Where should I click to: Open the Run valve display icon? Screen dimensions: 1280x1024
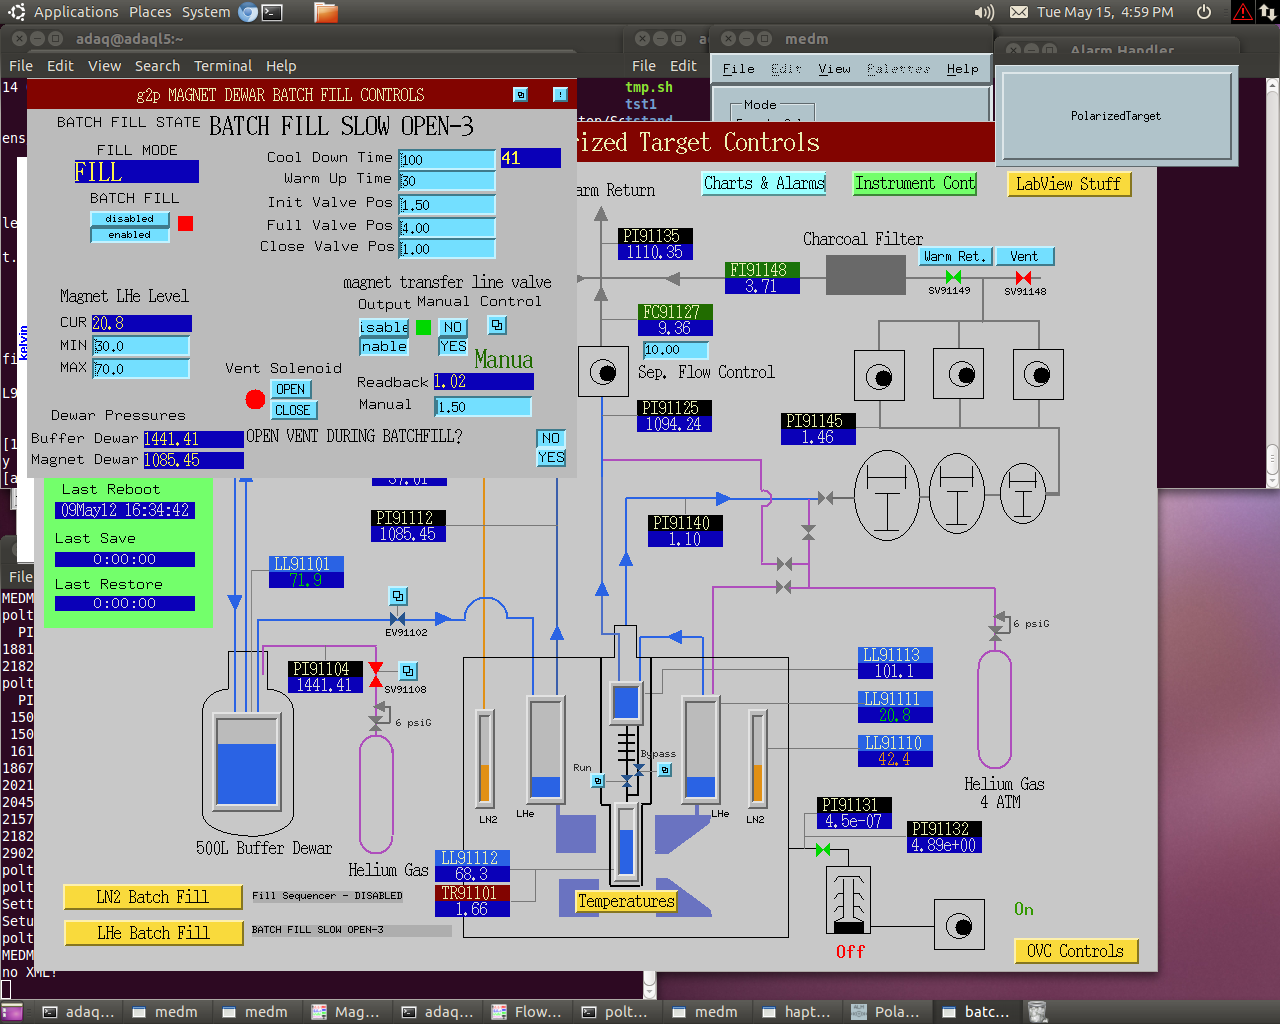point(598,781)
